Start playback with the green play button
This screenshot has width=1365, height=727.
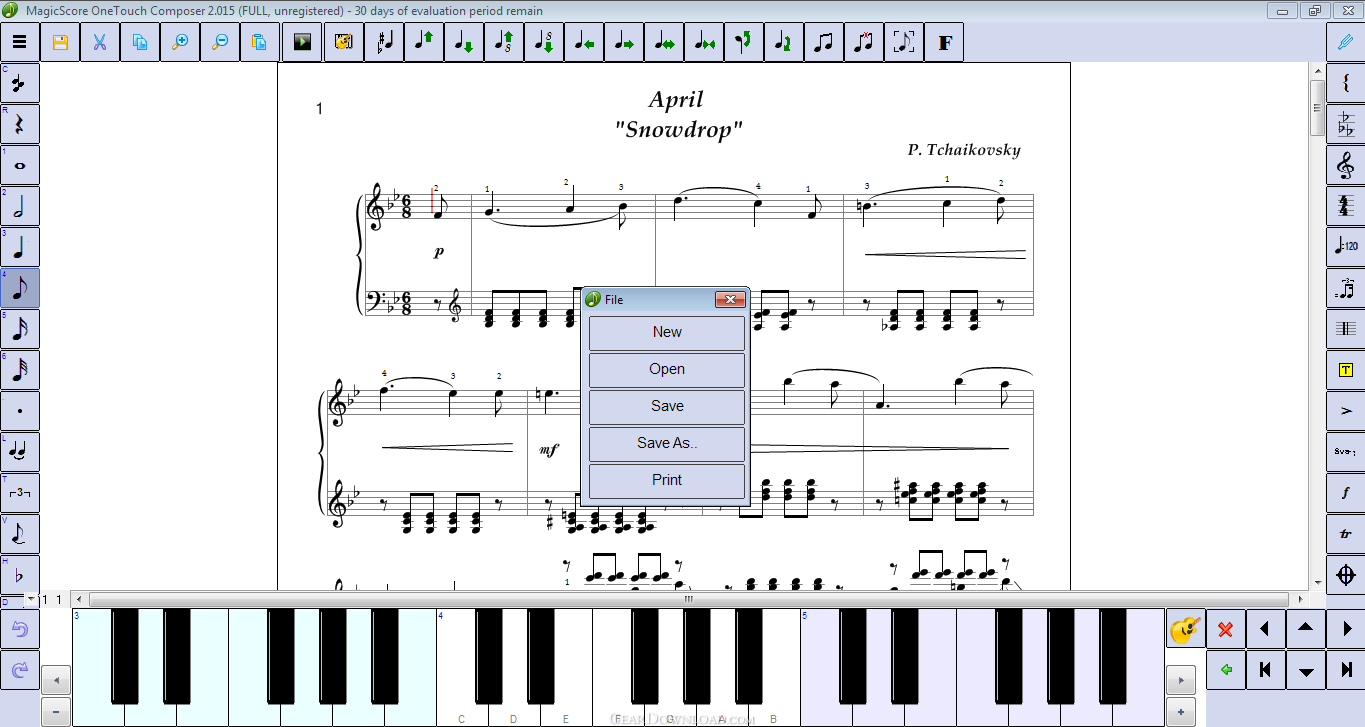302,42
